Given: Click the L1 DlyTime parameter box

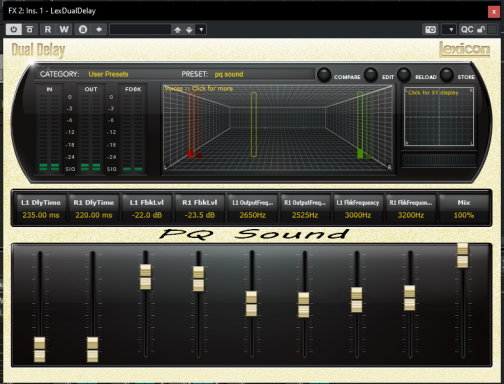Looking at the screenshot, I should tap(41, 208).
